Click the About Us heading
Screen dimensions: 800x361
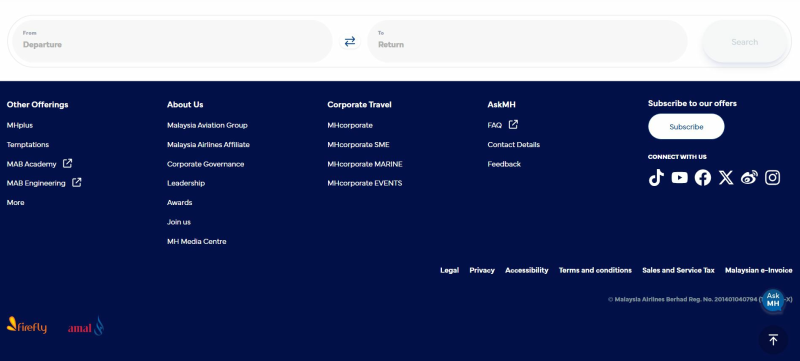click(x=185, y=105)
